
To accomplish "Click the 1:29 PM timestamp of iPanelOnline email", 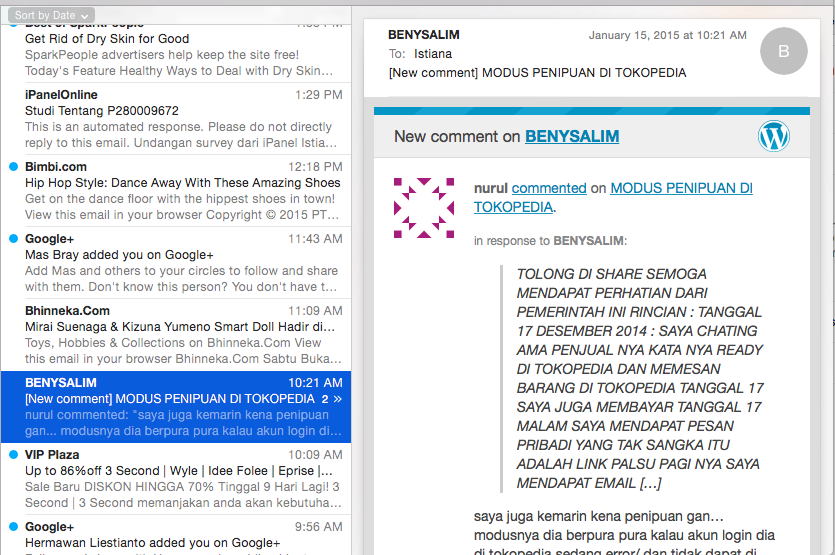I will 318,95.
